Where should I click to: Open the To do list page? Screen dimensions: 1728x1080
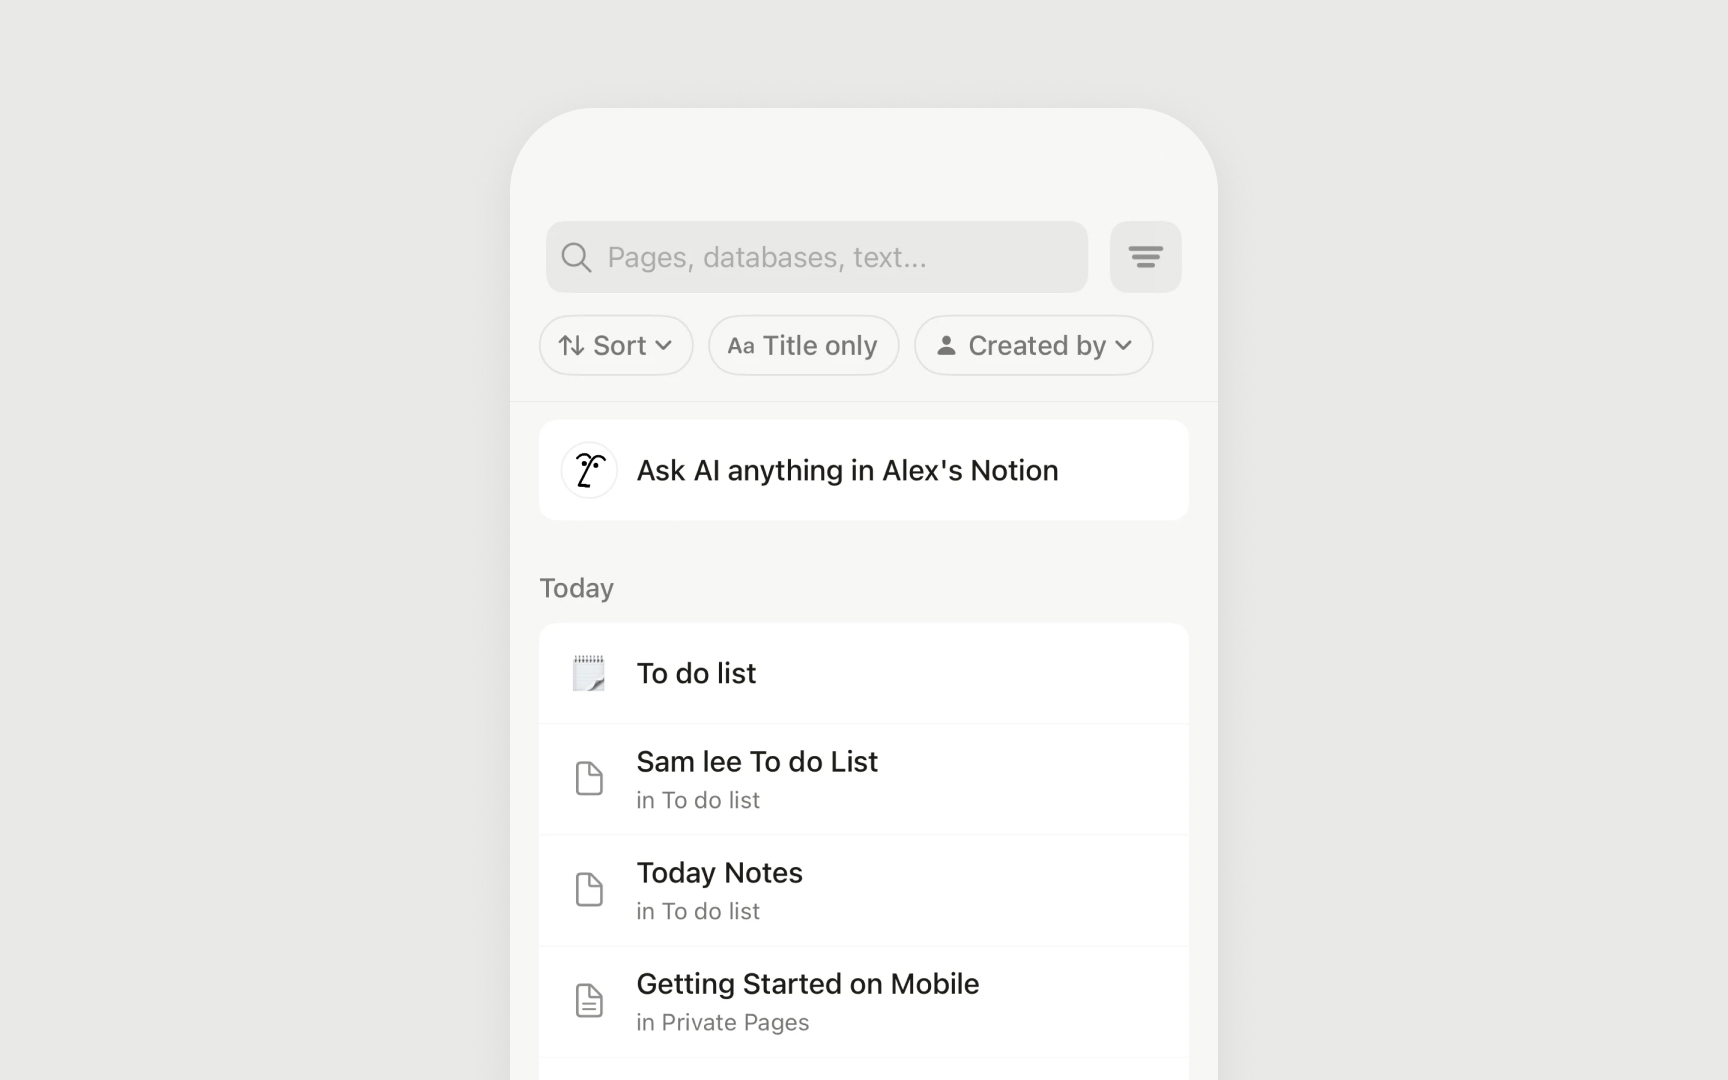coord(697,673)
